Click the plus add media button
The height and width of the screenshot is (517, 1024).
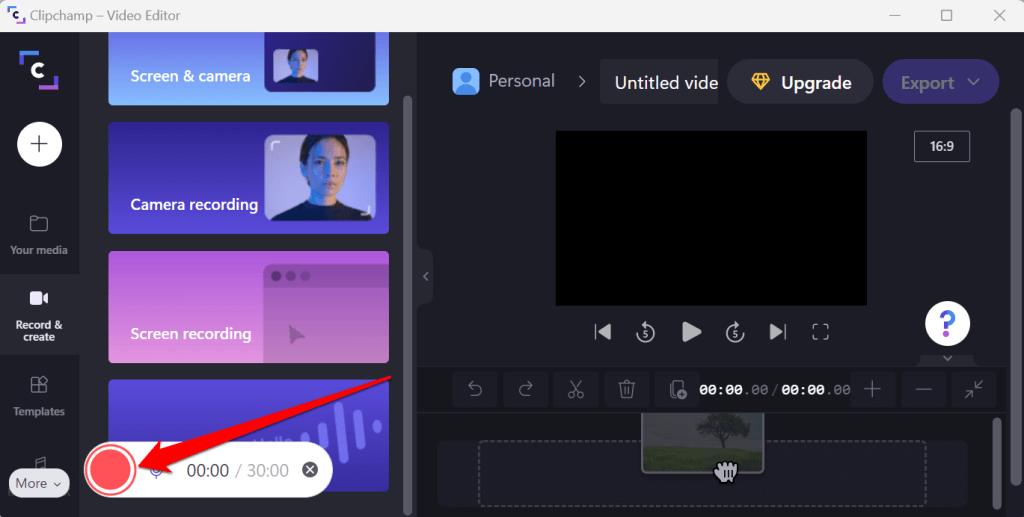pos(39,144)
